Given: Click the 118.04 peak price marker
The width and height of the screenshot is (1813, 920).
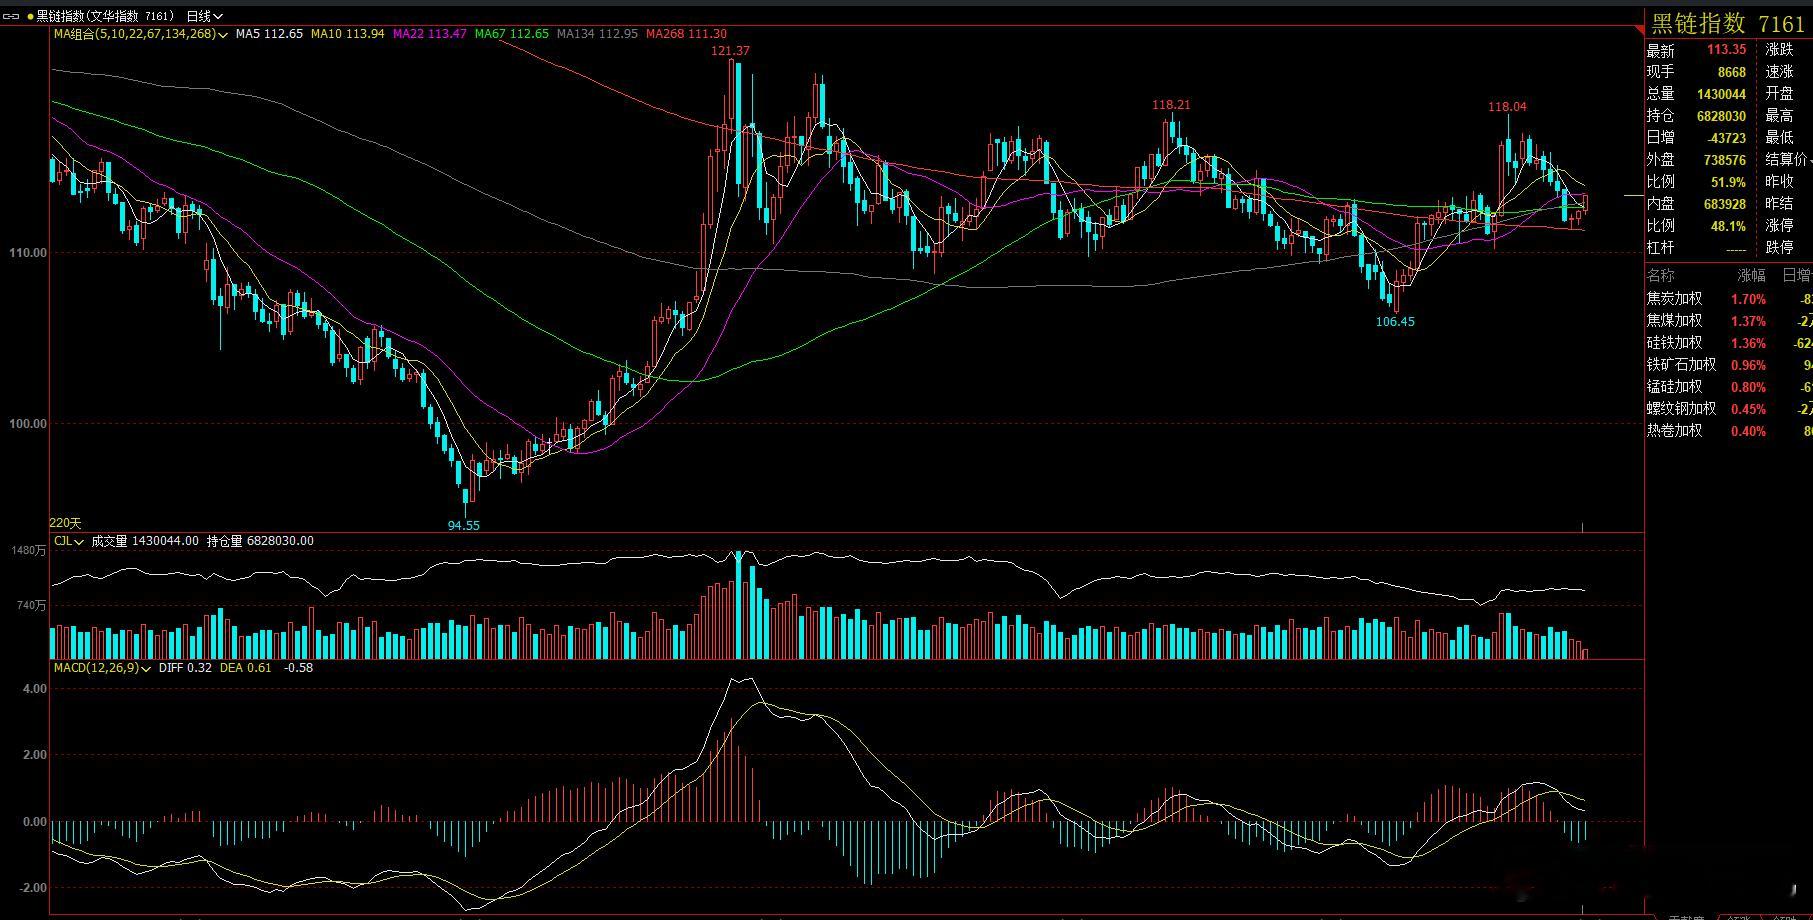Looking at the screenshot, I should pyautogui.click(x=1507, y=106).
